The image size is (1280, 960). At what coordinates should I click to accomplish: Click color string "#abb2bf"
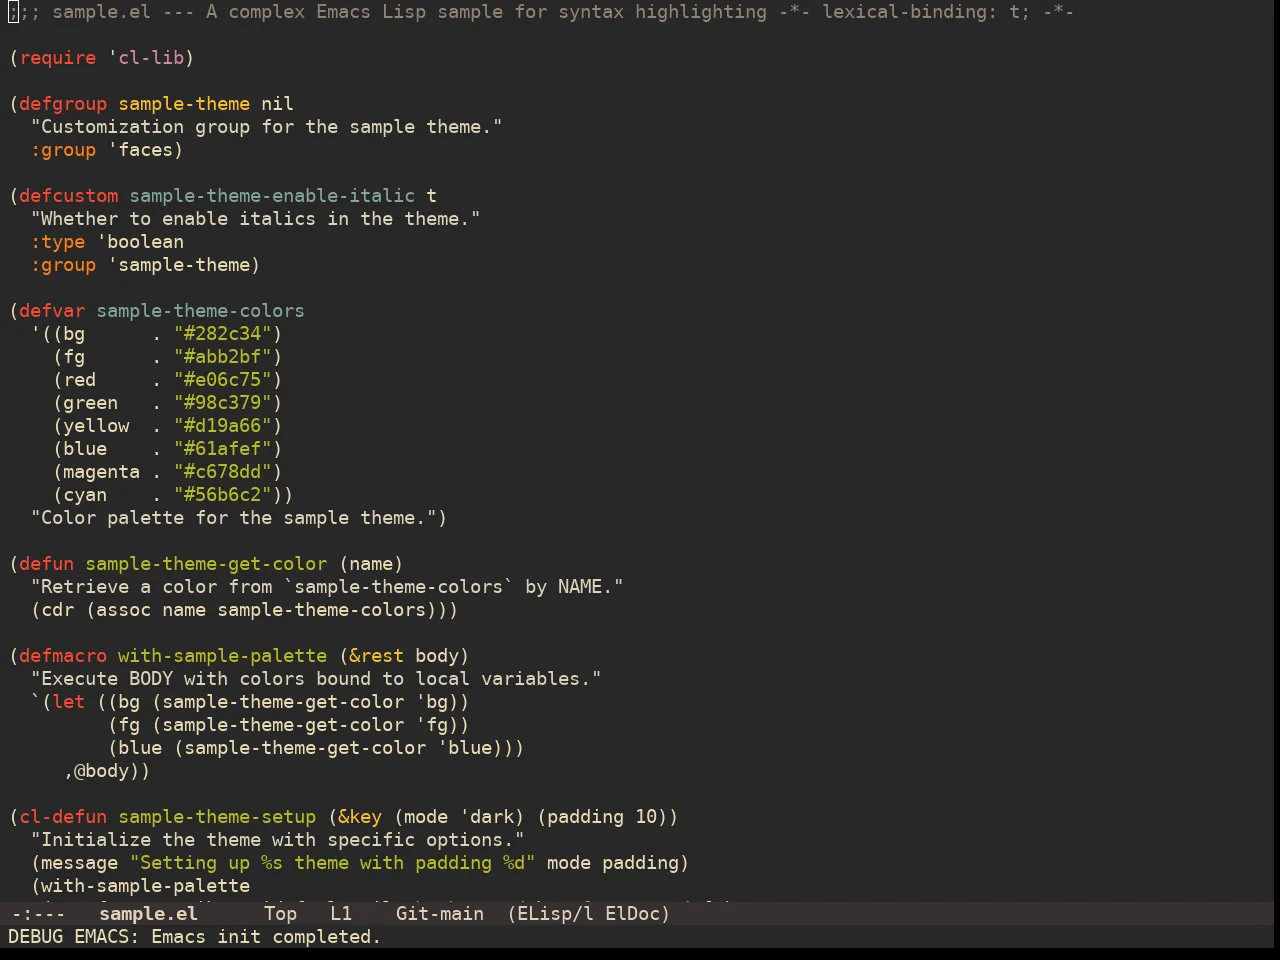pos(222,357)
